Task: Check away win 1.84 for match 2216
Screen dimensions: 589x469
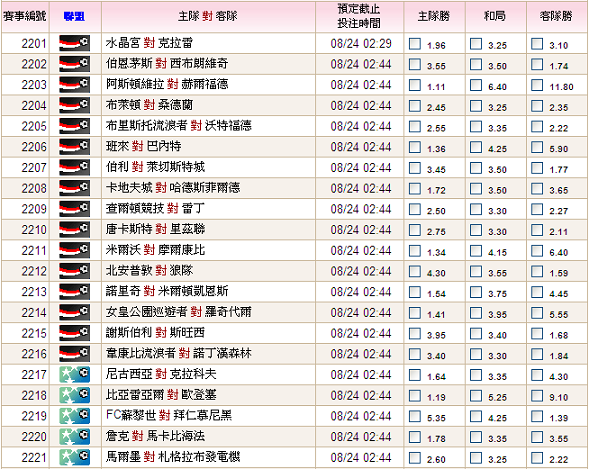Action: coord(537,354)
